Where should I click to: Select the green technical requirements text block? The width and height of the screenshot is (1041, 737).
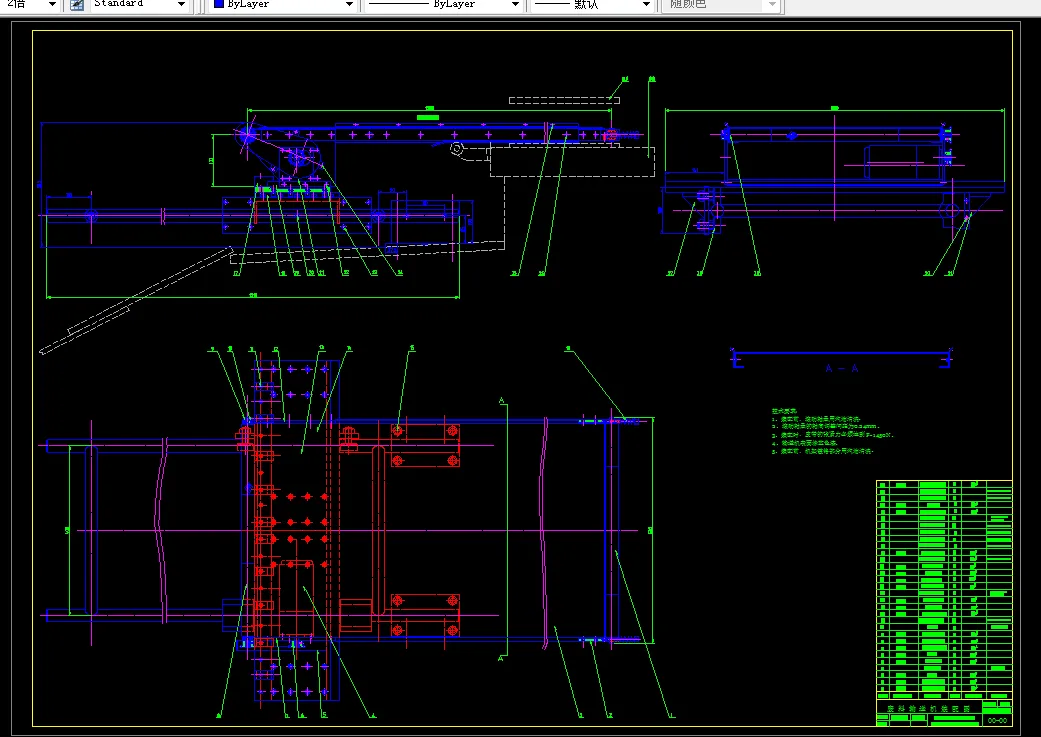pos(833,432)
